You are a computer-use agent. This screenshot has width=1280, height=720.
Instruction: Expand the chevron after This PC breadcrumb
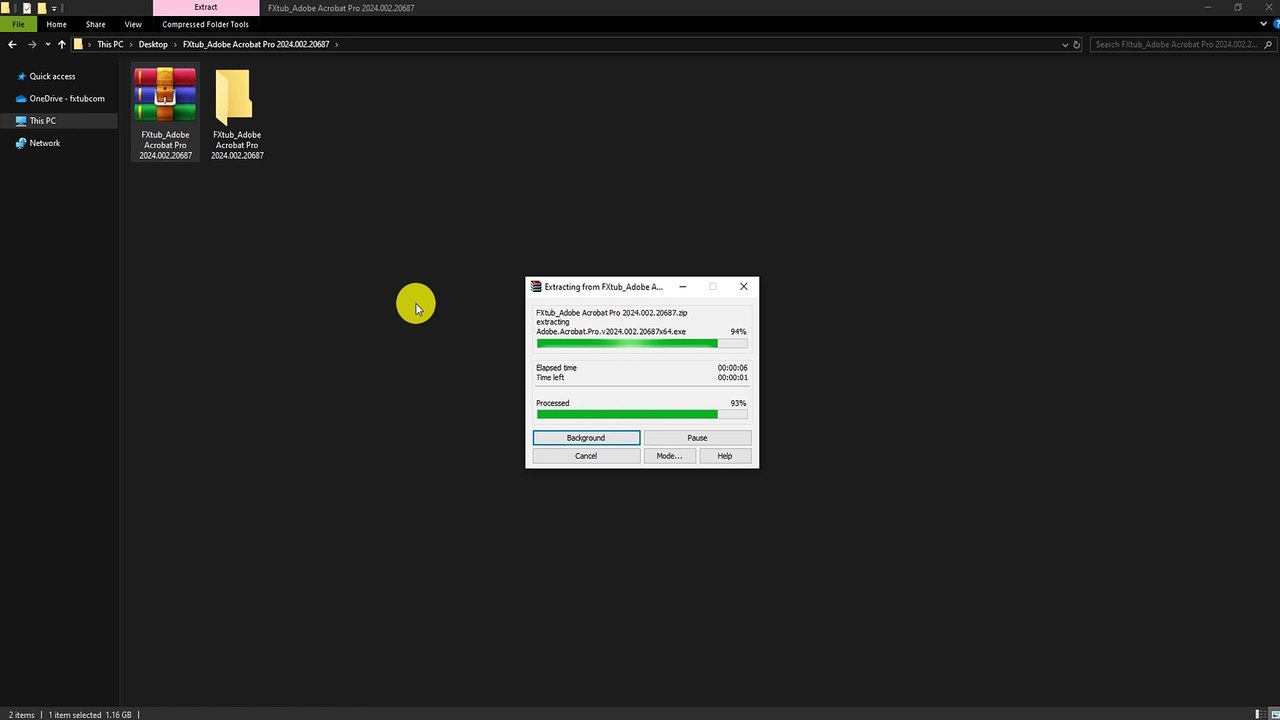click(x=131, y=44)
